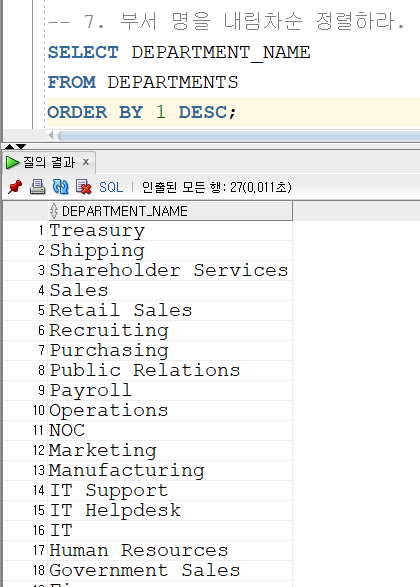Click row number 1 header

tap(25, 230)
